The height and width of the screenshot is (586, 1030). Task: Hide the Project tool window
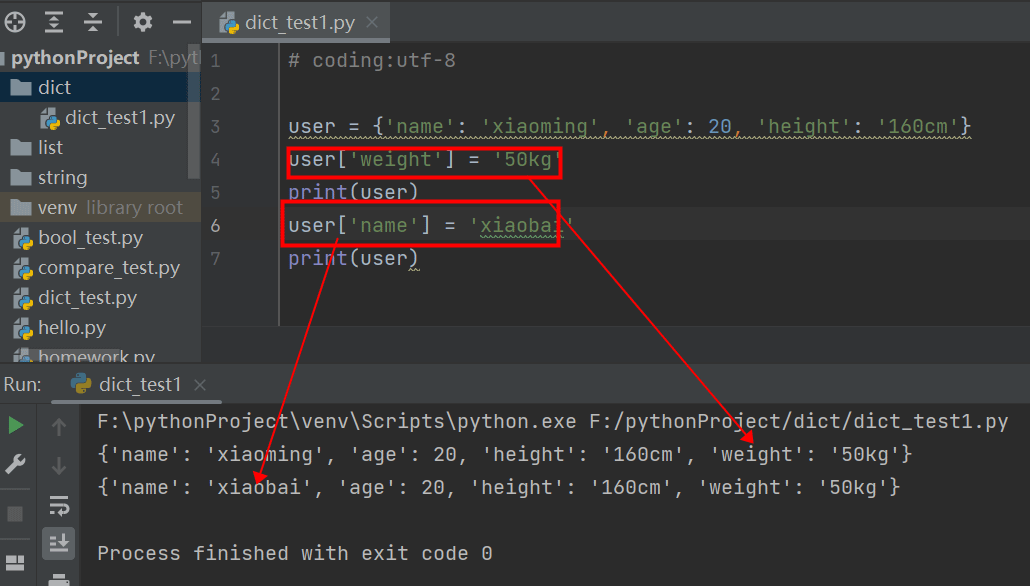[181, 22]
